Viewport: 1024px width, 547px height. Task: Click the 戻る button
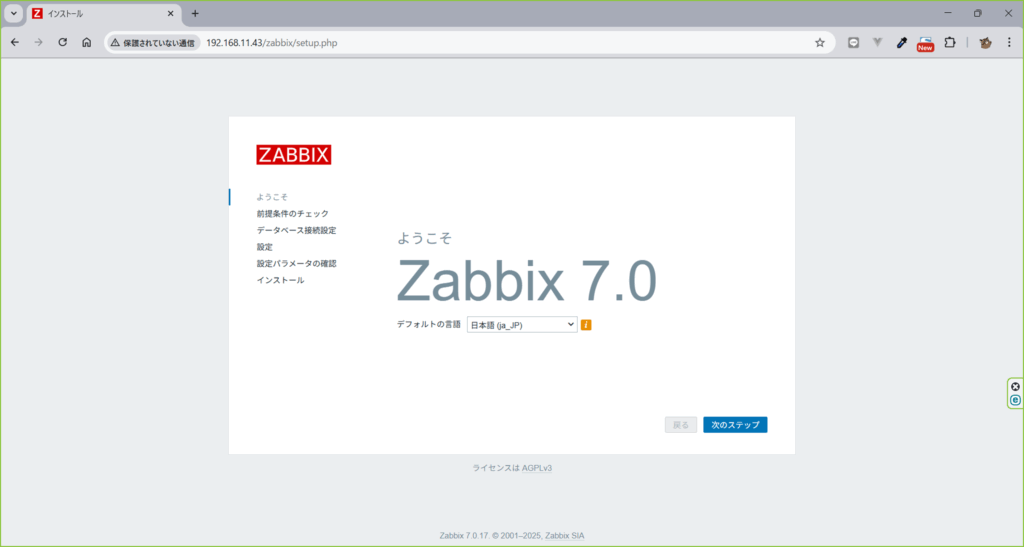(x=680, y=424)
